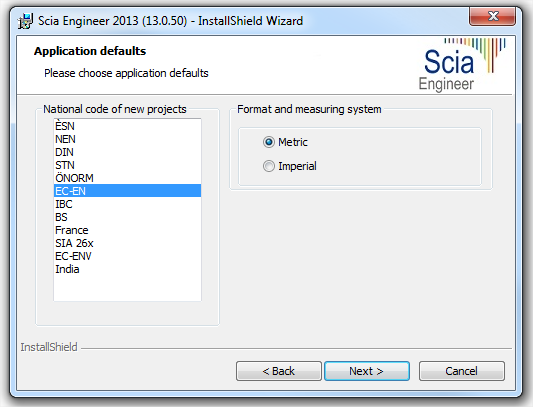The width and height of the screenshot is (533, 407).
Task: Choose SIA 26x national code
Action: (x=127, y=243)
